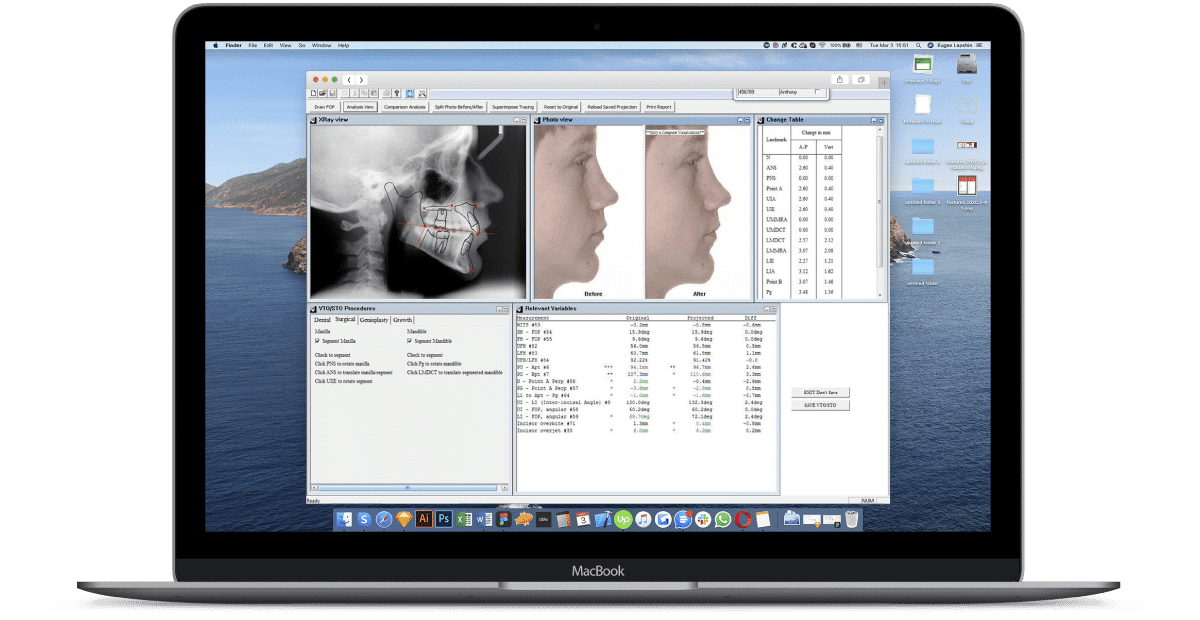Click the lateral skull X-ray image
Viewport: 1200px width, 620px height.
coord(419,212)
